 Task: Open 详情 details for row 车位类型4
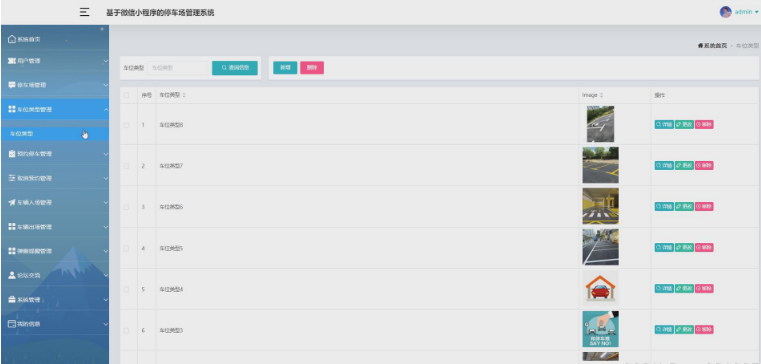[x=664, y=289]
